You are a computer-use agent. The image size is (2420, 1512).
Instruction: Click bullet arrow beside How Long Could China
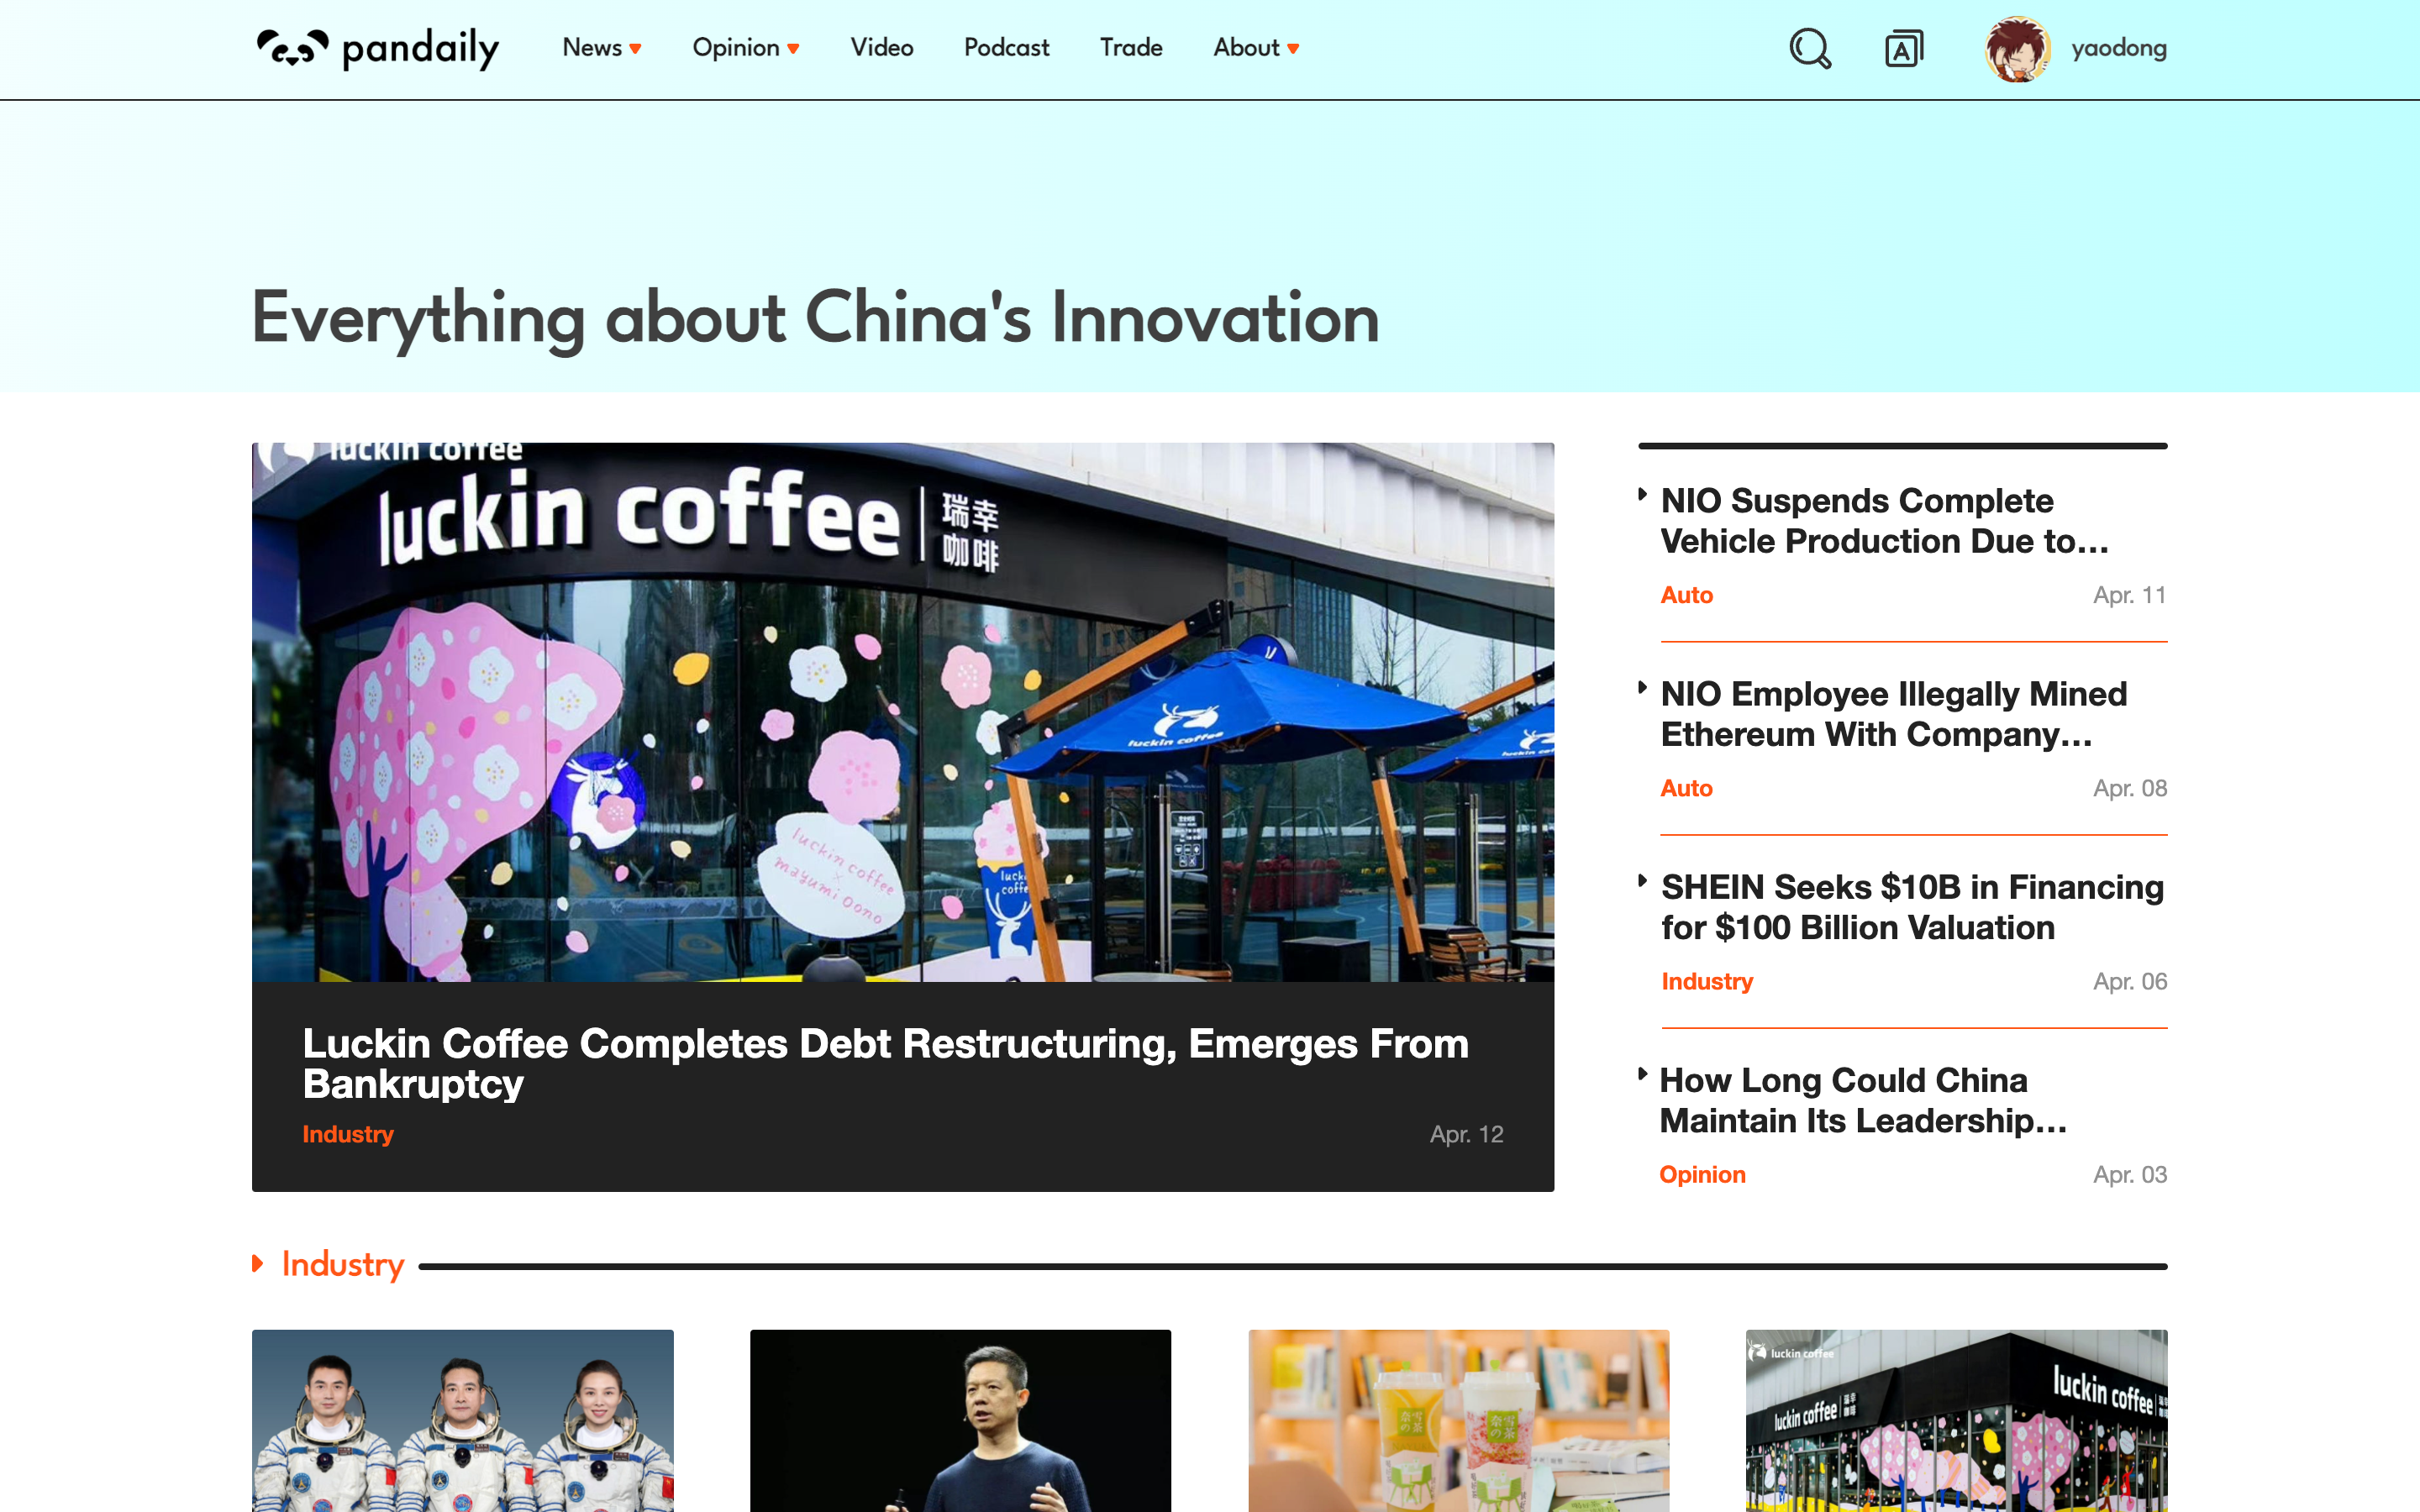coord(1642,1074)
